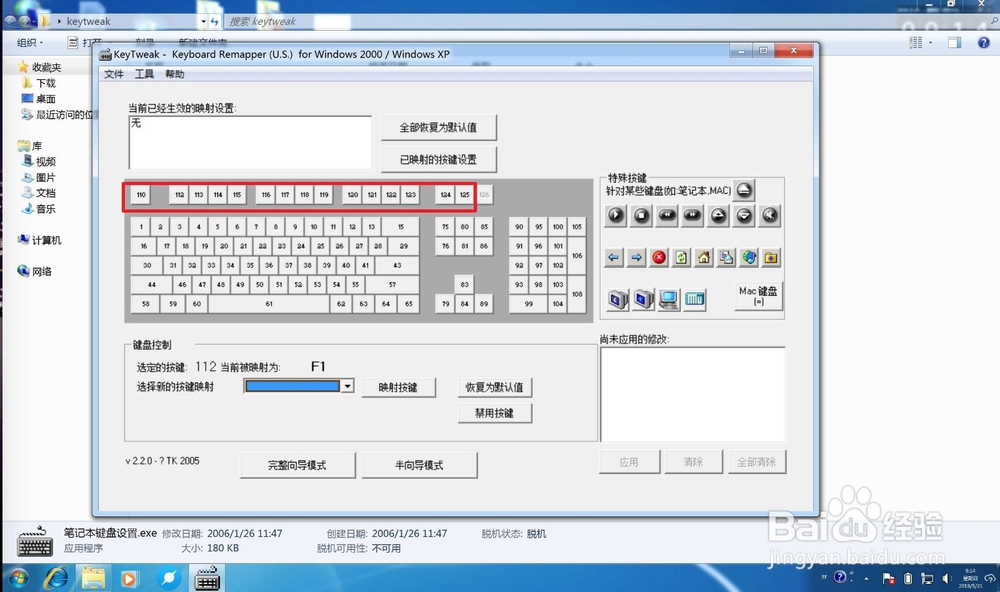The image size is (1000, 592).
Task: Select numpad key 108 on the layout
Action: click(x=577, y=294)
